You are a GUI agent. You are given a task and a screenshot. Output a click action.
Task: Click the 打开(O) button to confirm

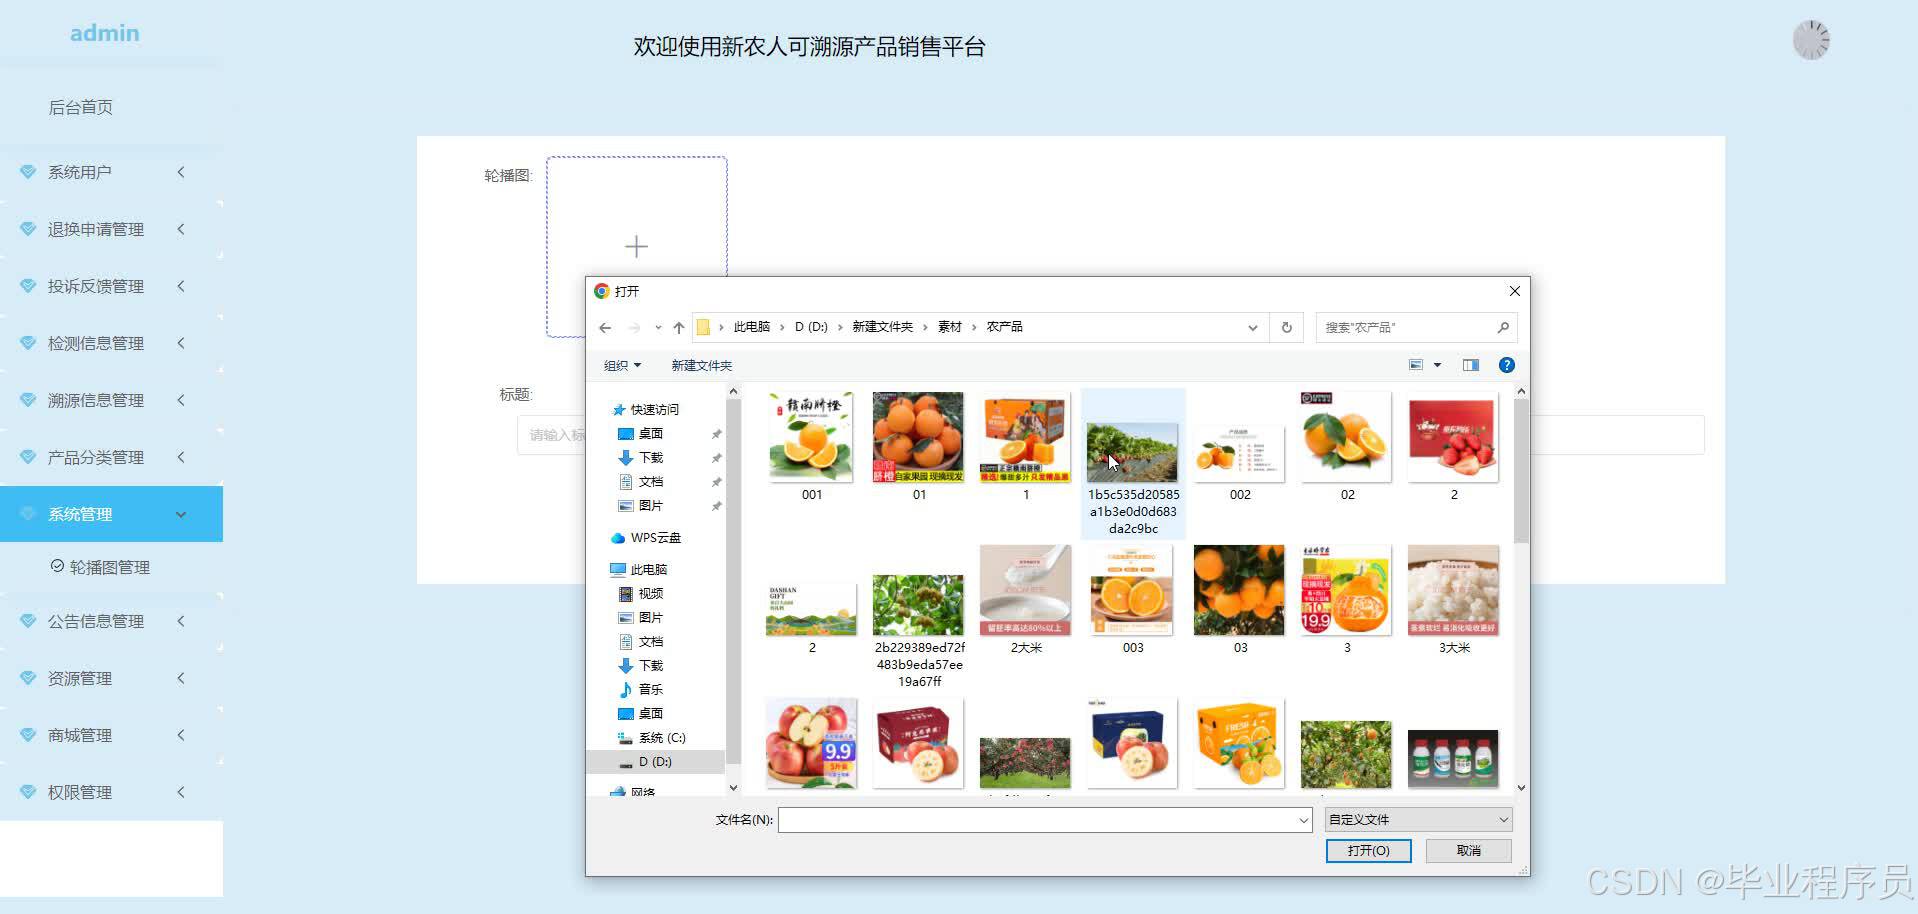(x=1368, y=850)
